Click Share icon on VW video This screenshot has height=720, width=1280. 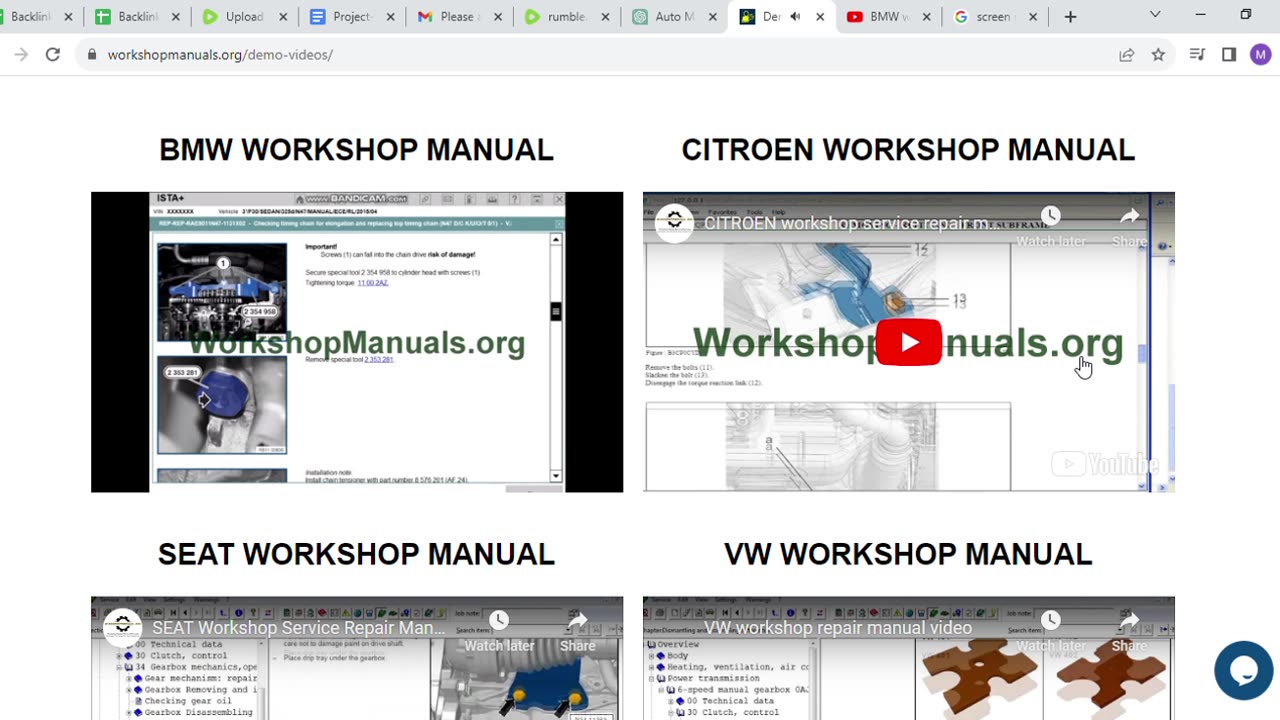1129,632
